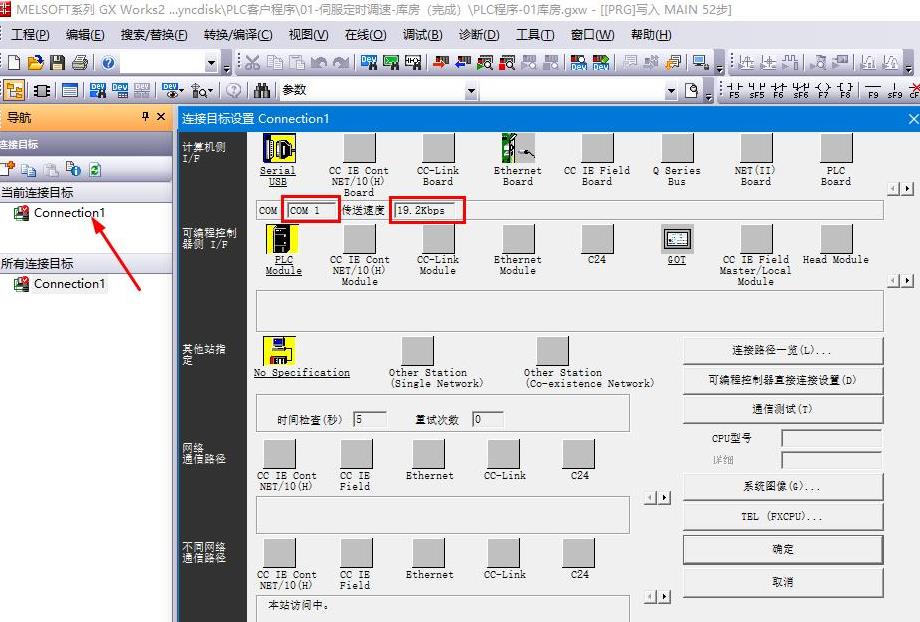This screenshot has width=920, height=622.
Task: Open the 帮助(H) menu
Action: point(651,35)
